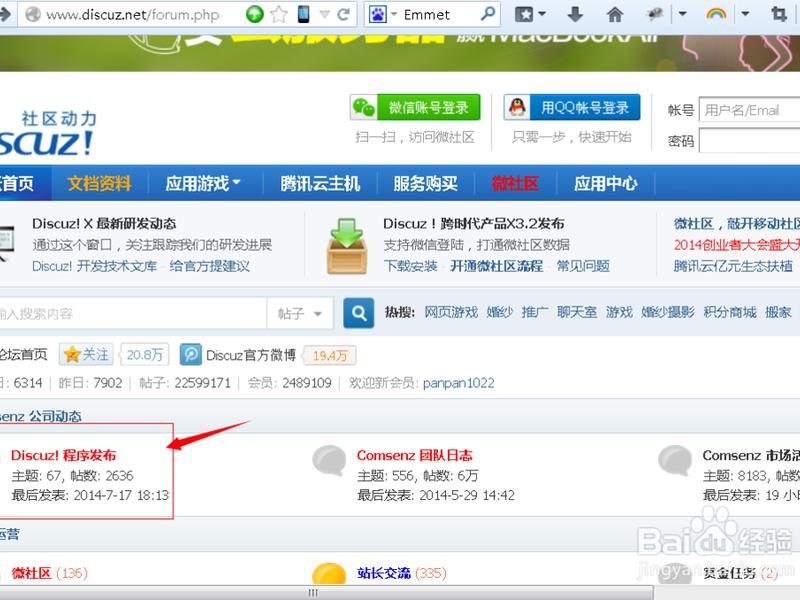Screen dimensions: 800x600
Task: Click the URL field www.discuz.net/forum.php
Action: pyautogui.click(x=133, y=15)
